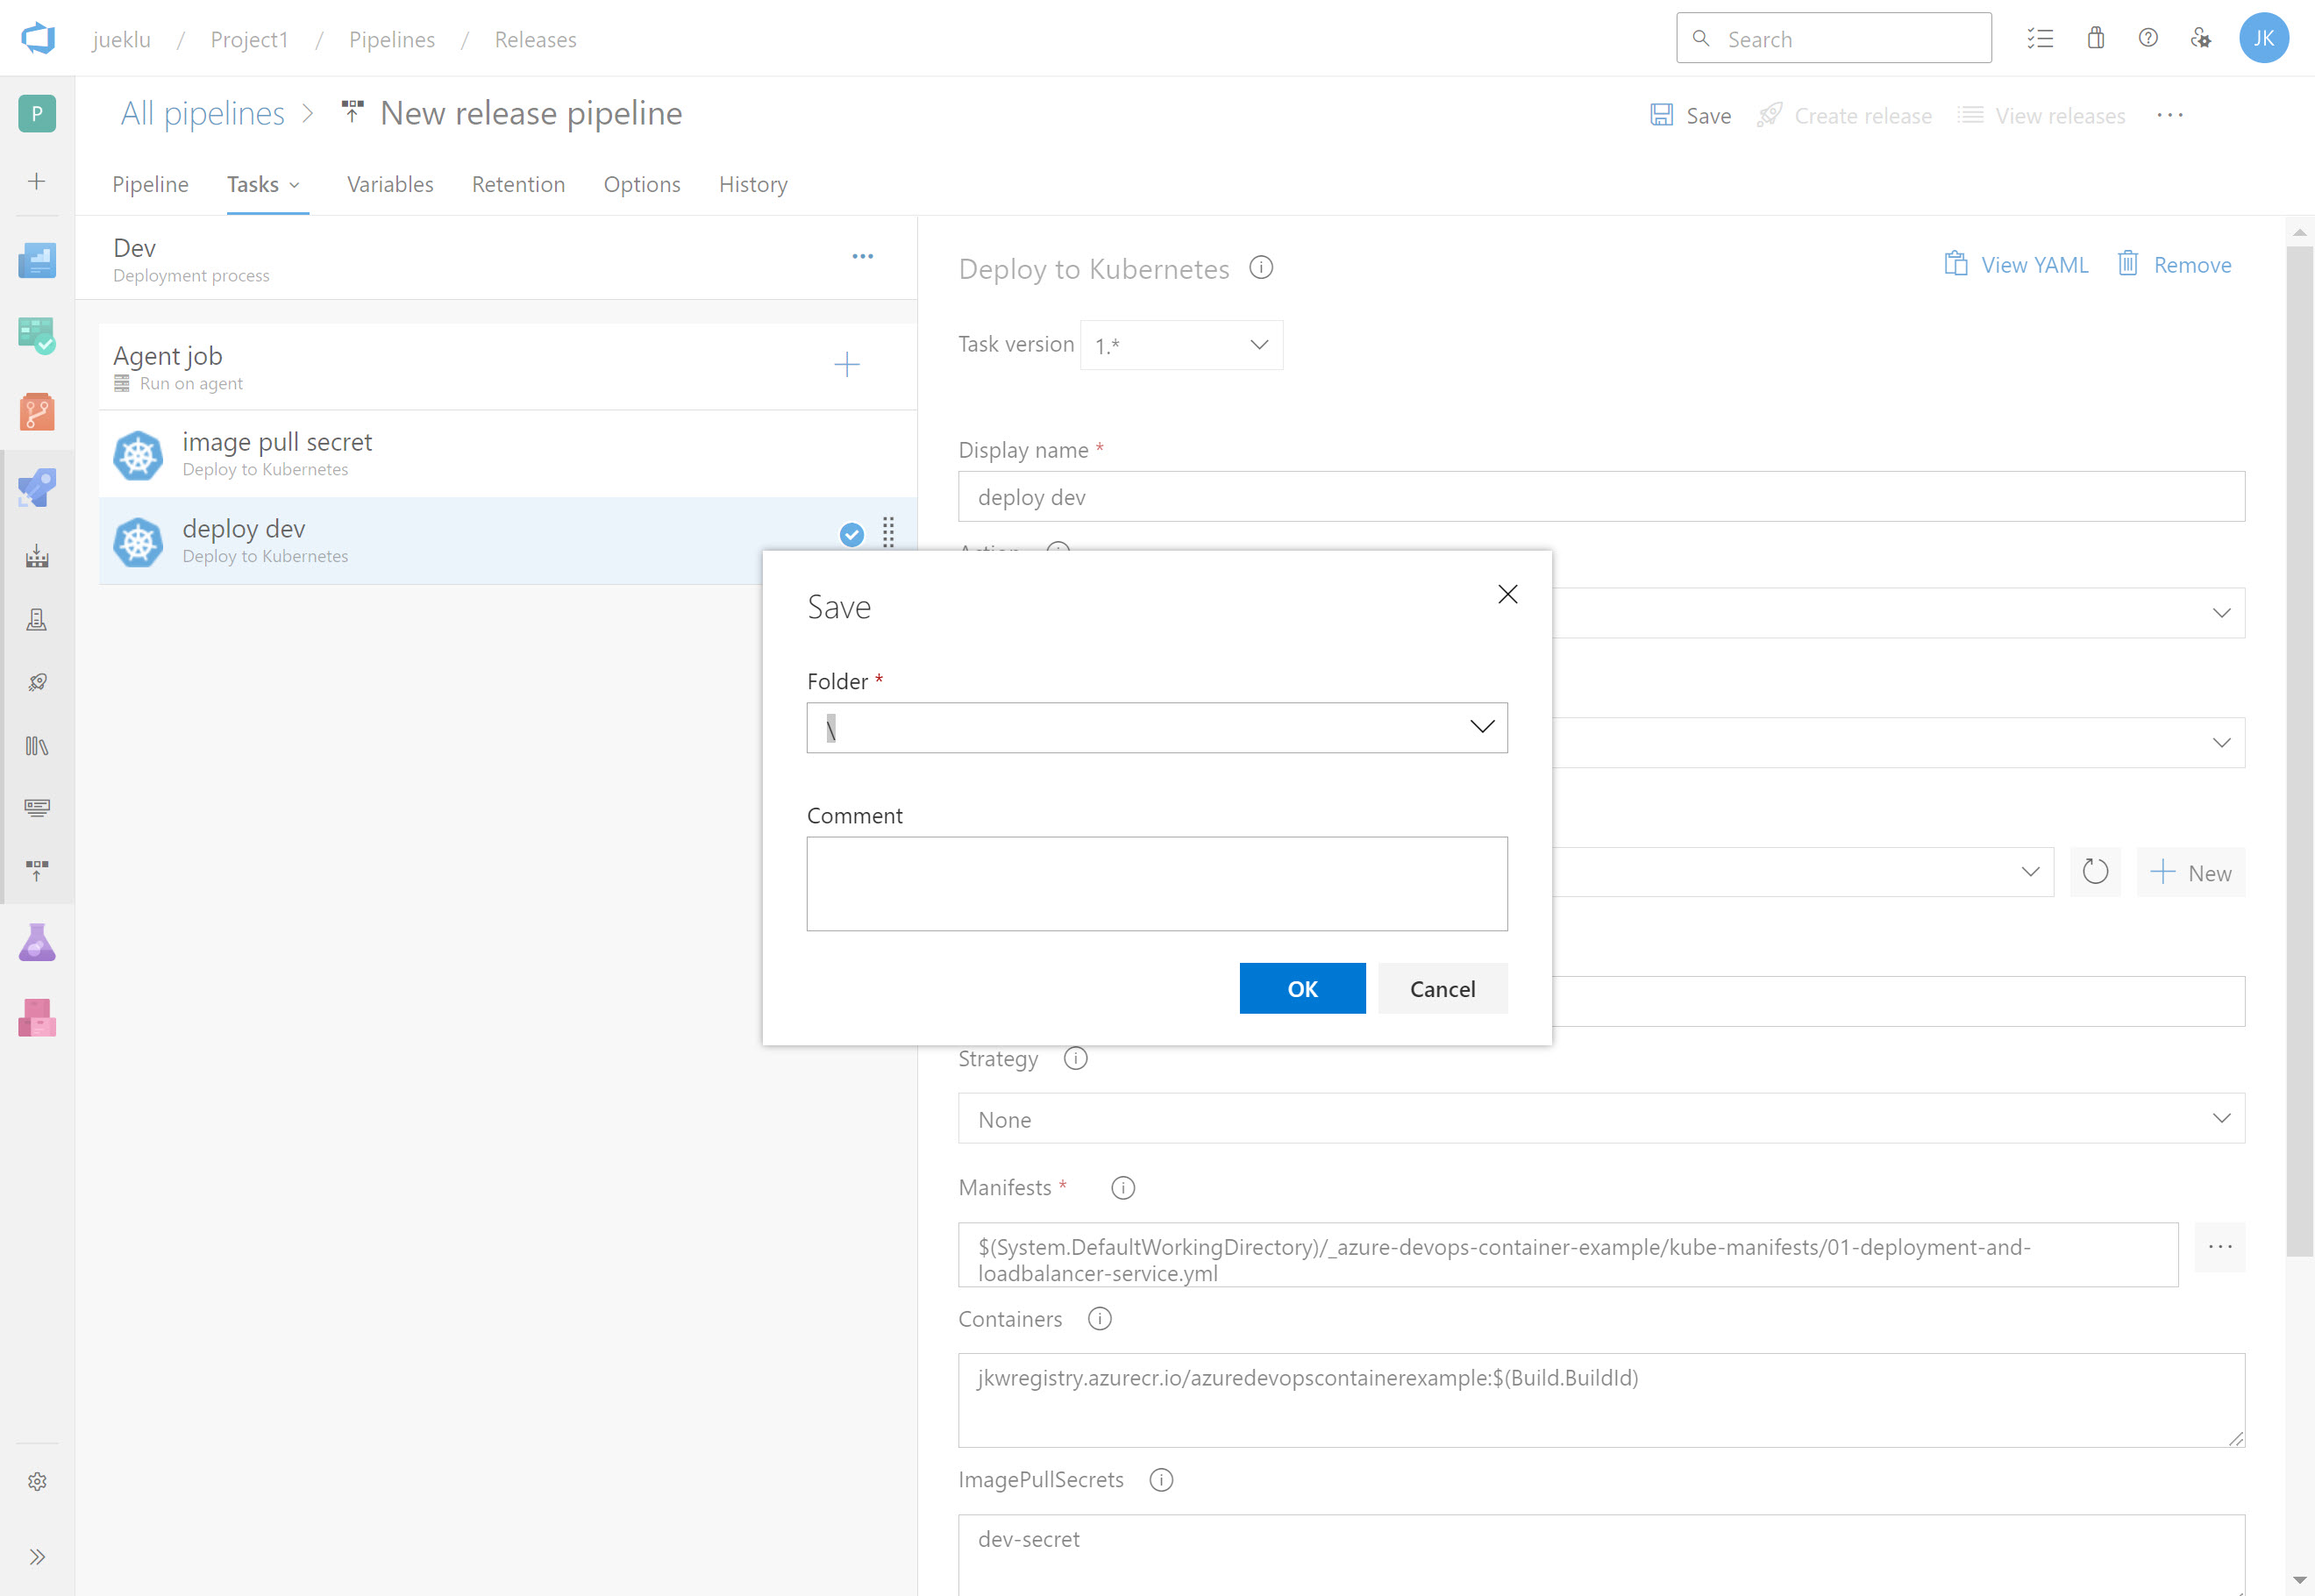Viewport: 2315px width, 1596px height.
Task: Click refresh icon beside New button
Action: 2094,872
